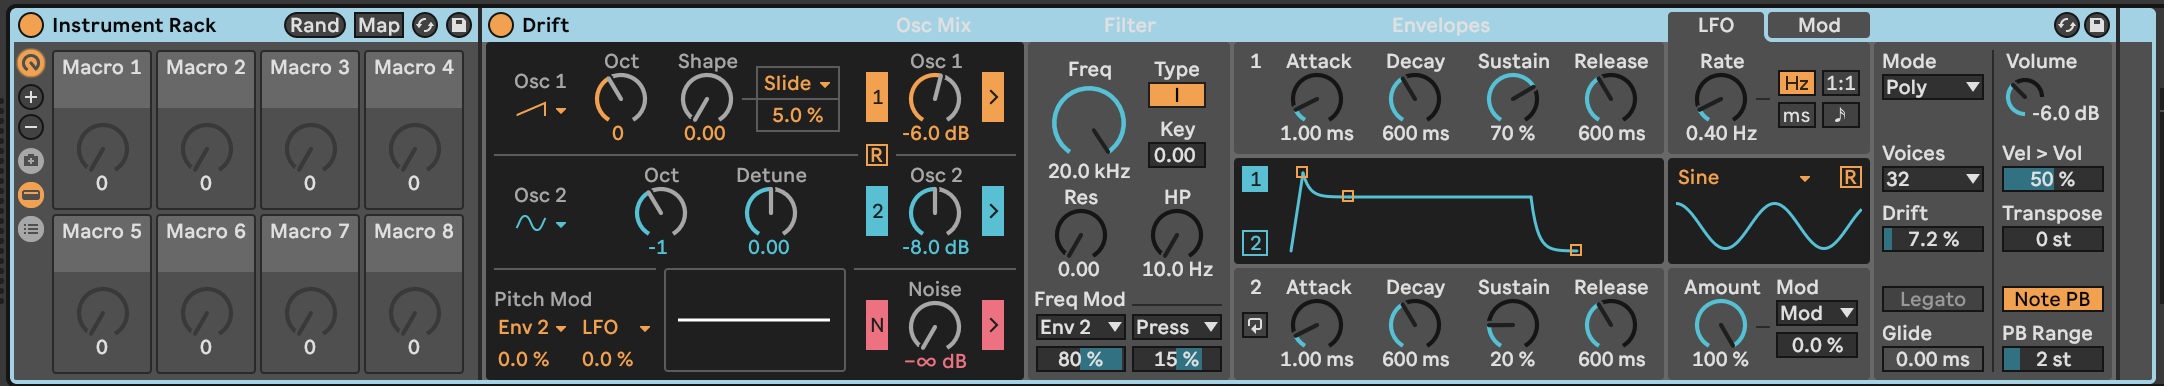Open the Mode Poly dropdown

[1933, 87]
